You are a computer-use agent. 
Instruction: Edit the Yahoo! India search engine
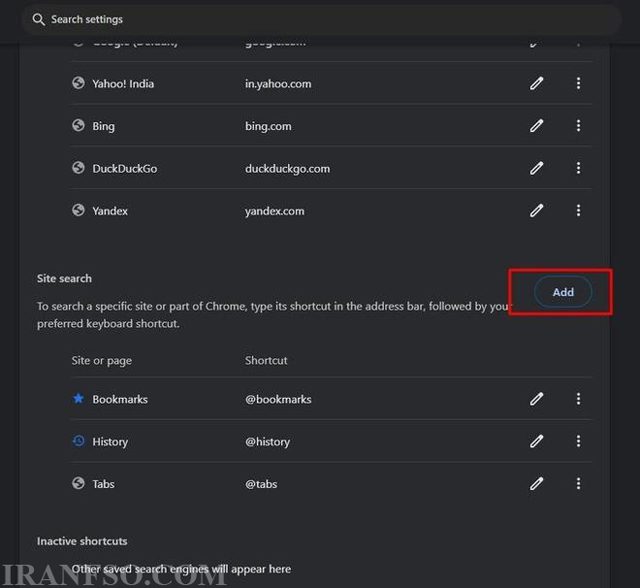coord(536,83)
